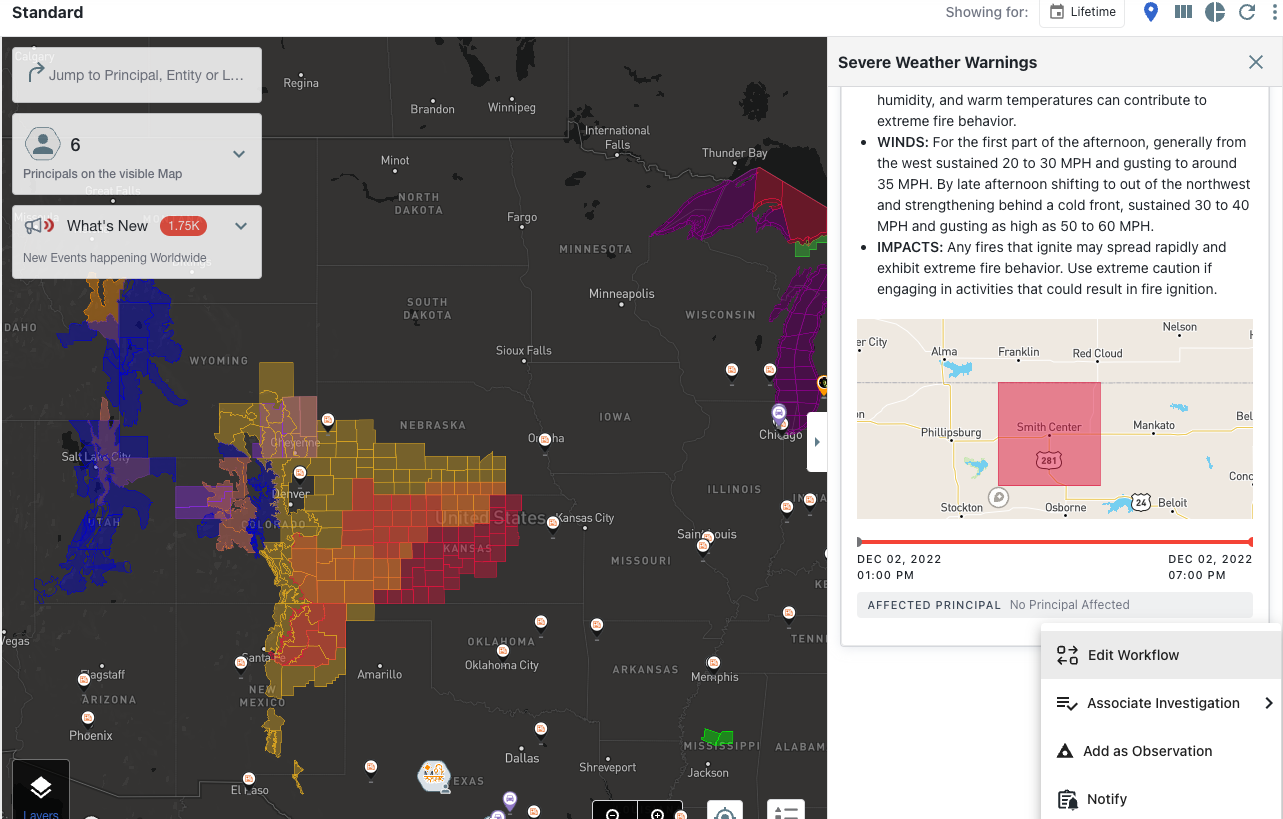1283x819 pixels.
Task: Click the IMPACTS bullet label
Action: (x=910, y=247)
